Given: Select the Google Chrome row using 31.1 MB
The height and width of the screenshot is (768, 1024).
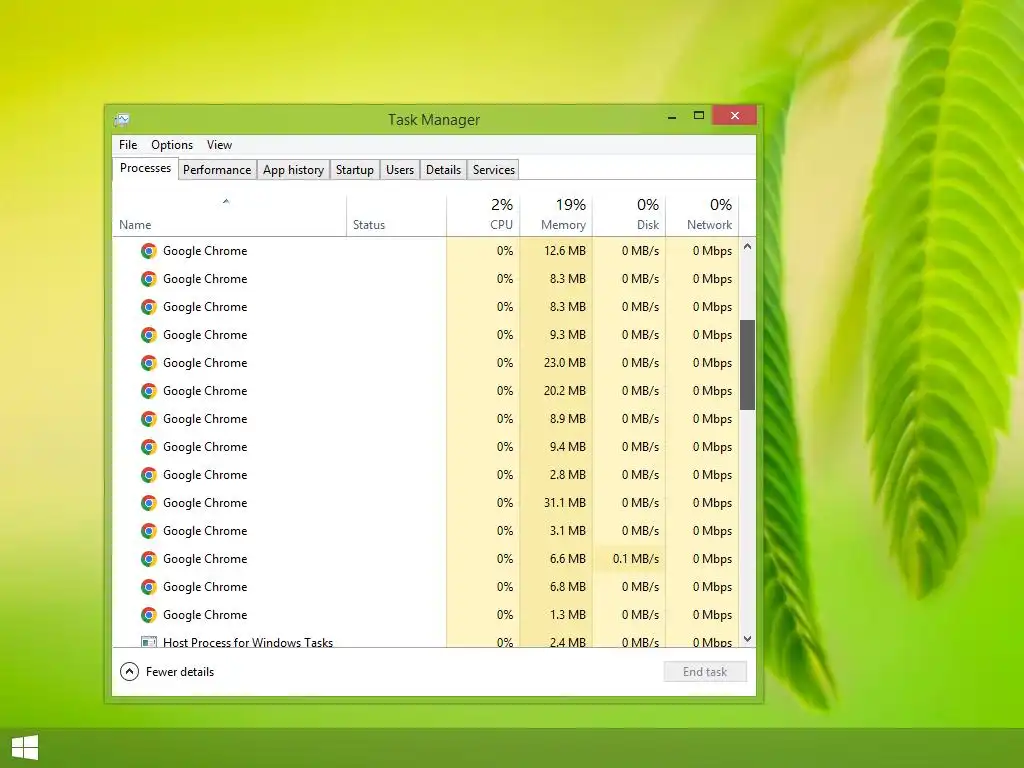Looking at the screenshot, I should click(426, 503).
